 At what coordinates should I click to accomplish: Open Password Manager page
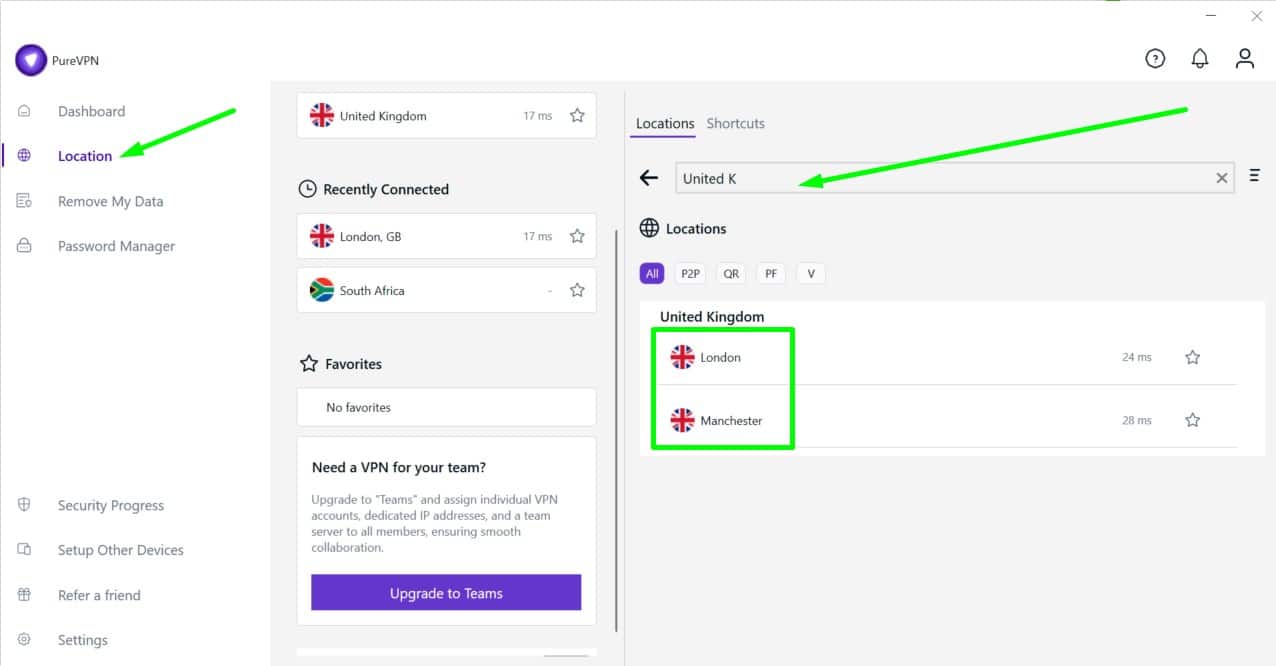coord(116,246)
